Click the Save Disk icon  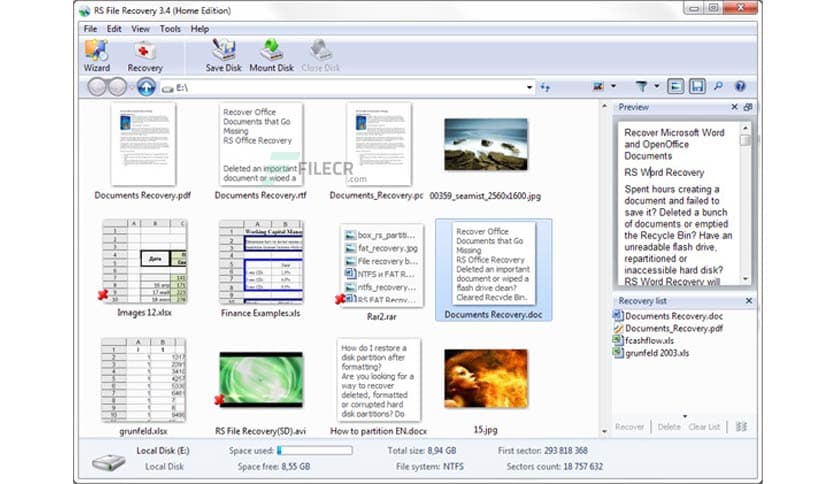click(x=224, y=55)
